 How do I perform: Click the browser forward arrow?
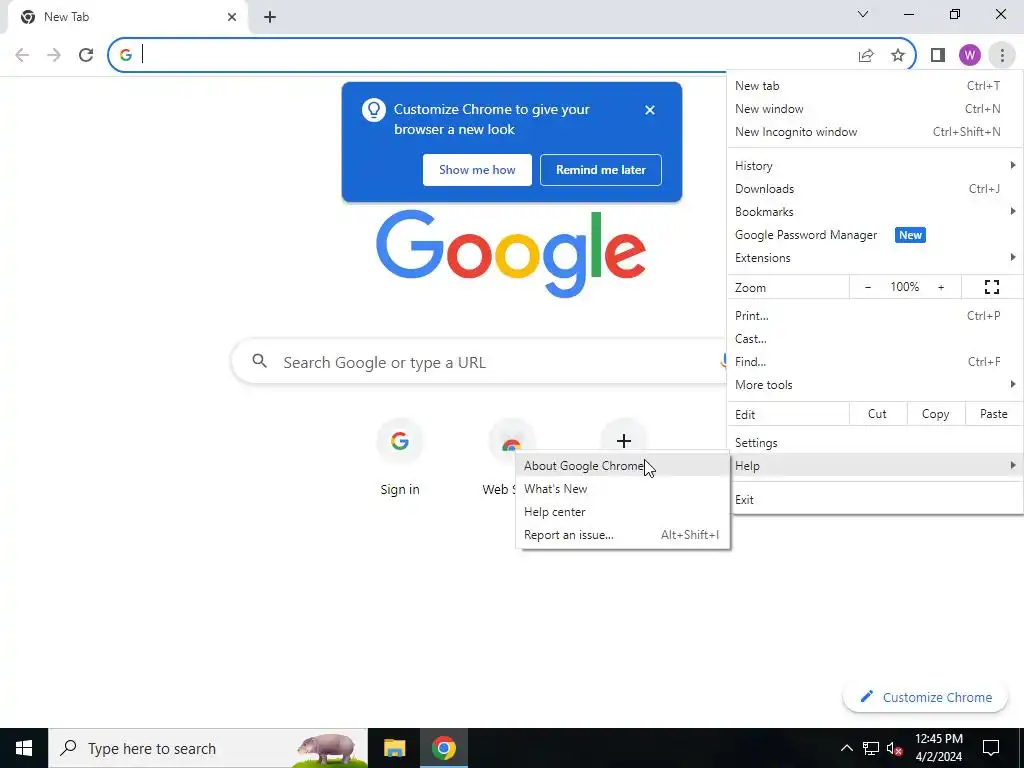(x=54, y=55)
